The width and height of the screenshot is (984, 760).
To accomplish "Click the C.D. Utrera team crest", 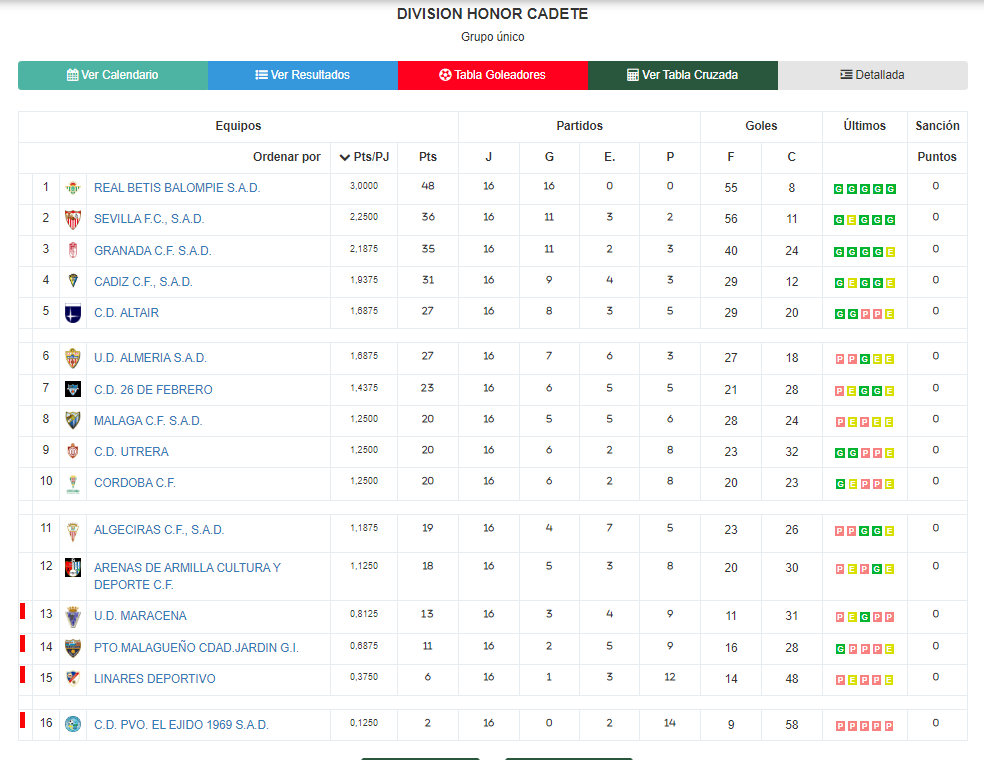I will tap(73, 451).
